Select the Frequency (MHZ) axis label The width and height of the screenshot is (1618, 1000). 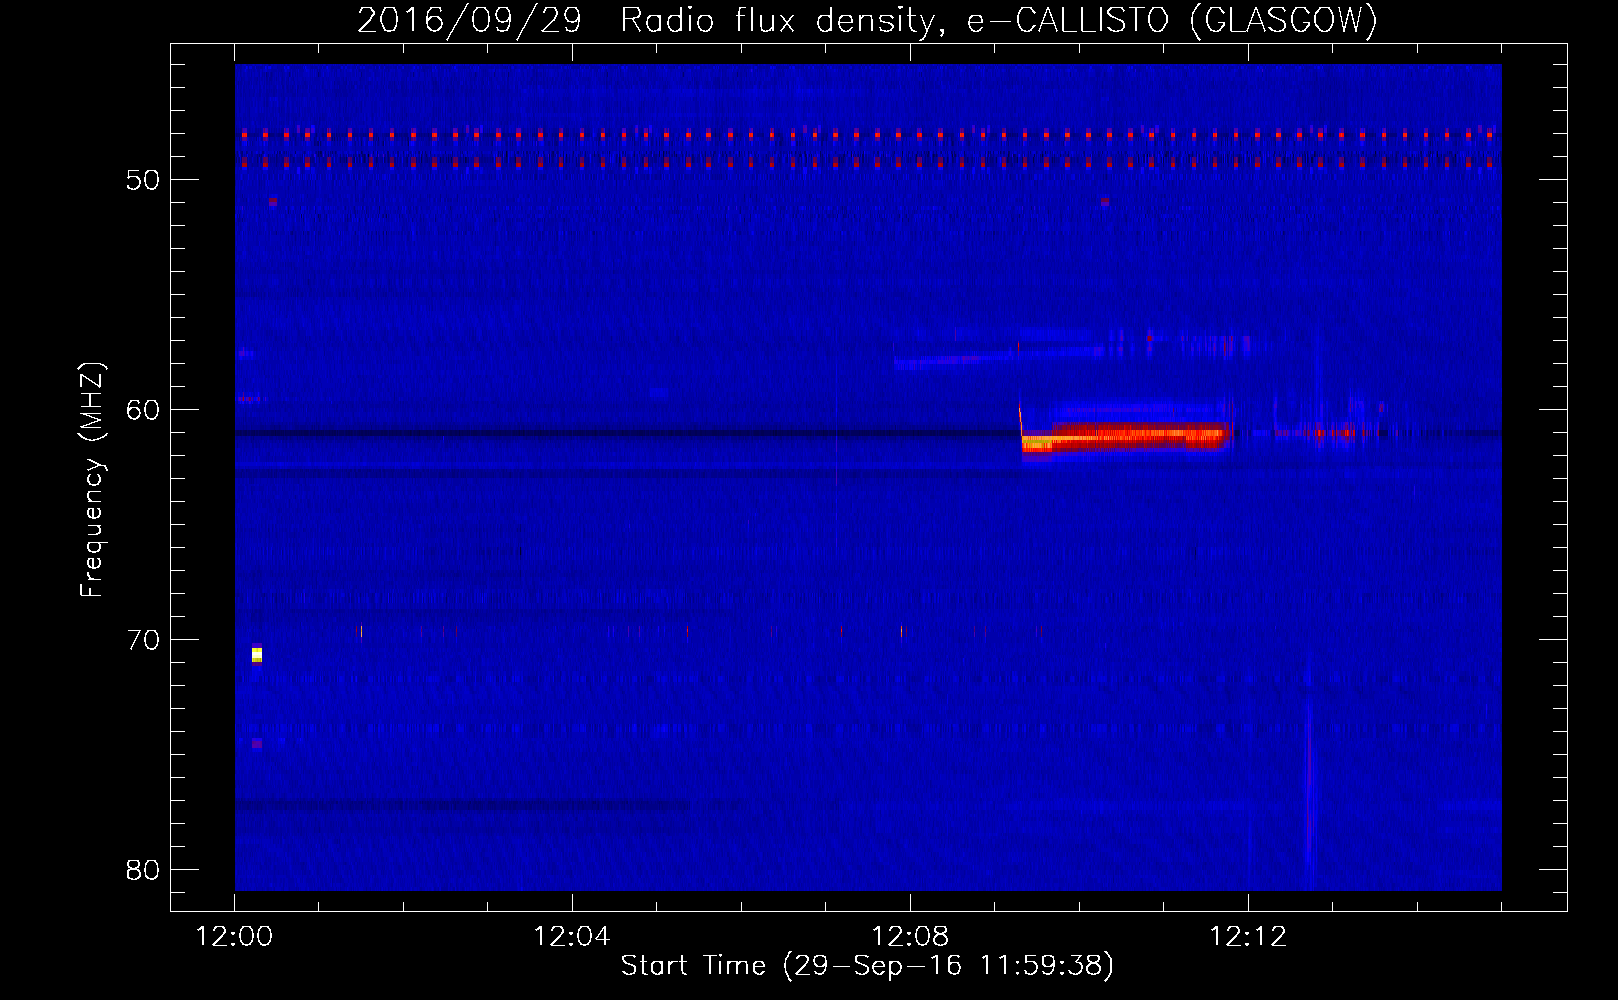click(91, 480)
